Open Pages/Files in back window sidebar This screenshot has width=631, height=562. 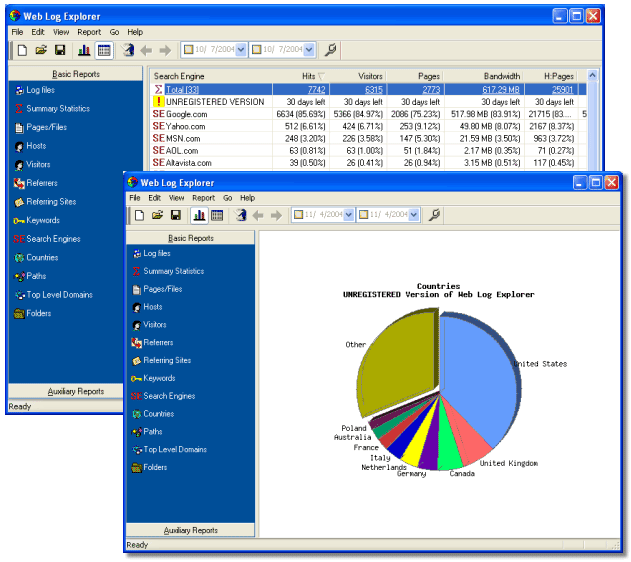(x=41, y=127)
